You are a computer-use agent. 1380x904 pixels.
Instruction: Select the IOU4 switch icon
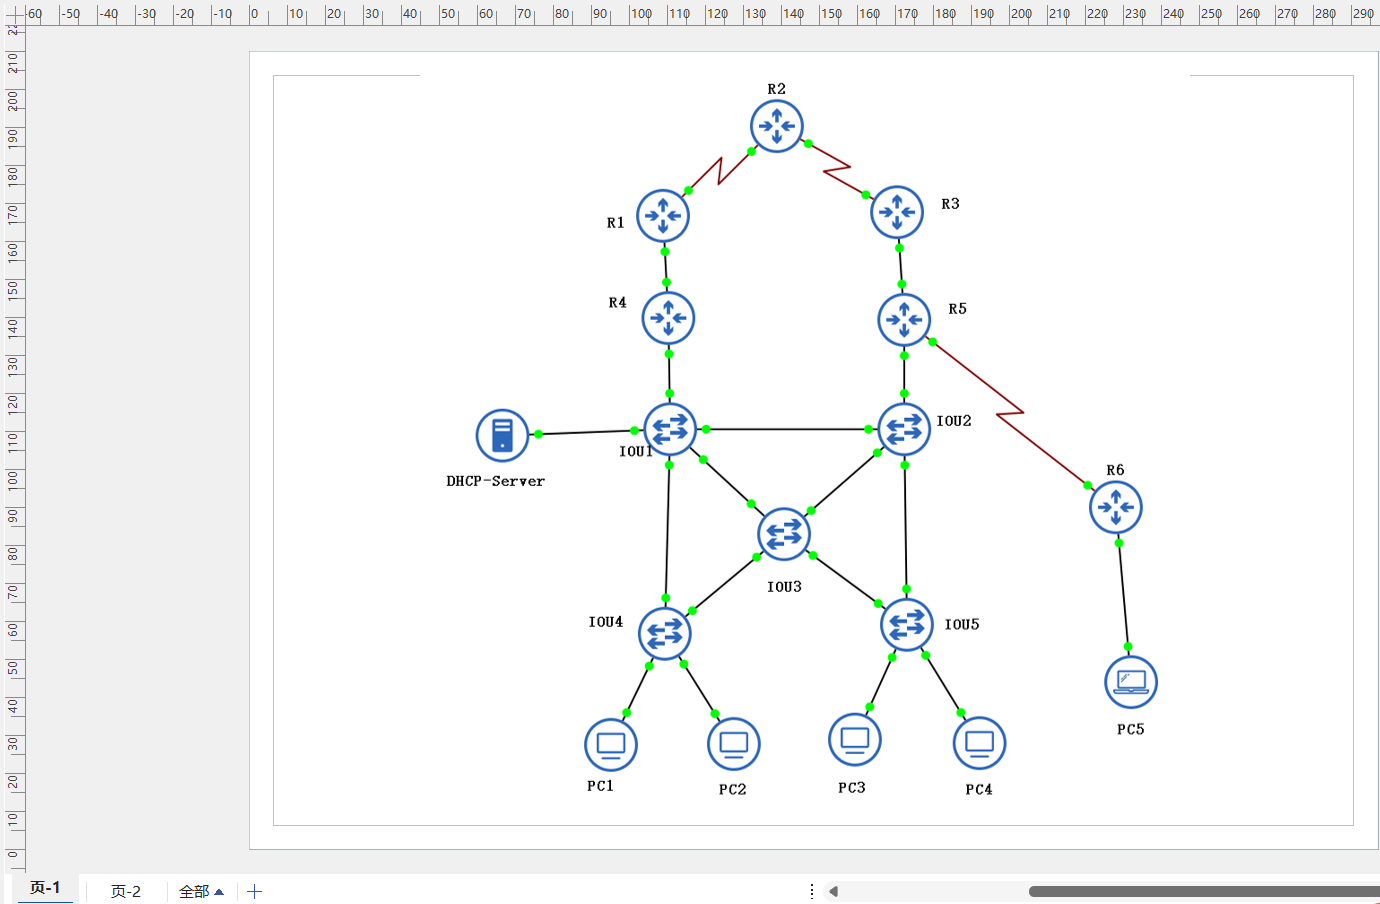(665, 633)
